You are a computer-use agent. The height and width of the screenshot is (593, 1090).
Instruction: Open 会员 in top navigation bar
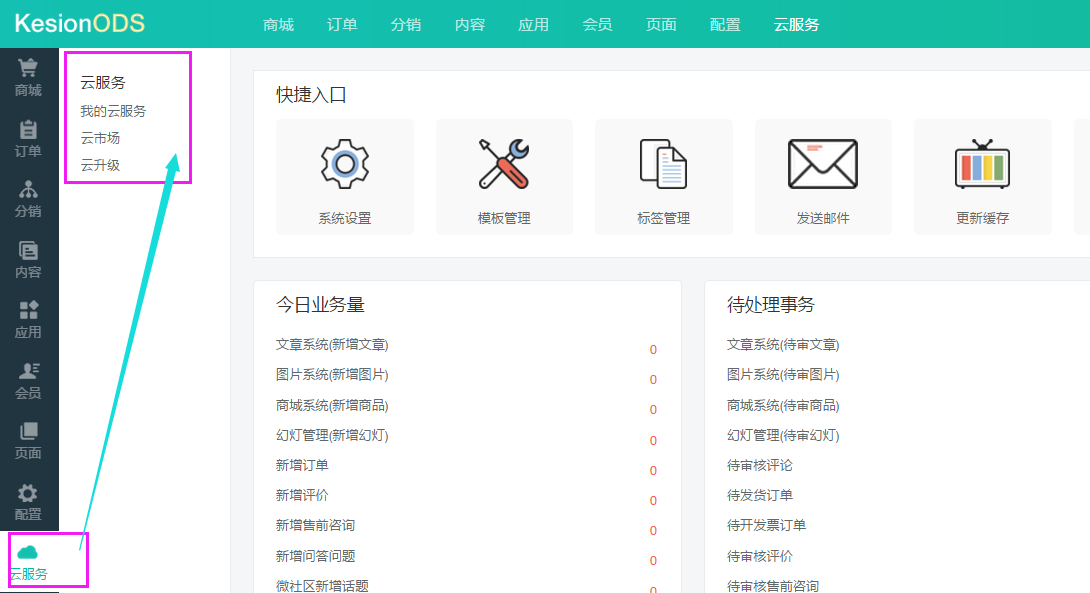(x=597, y=24)
